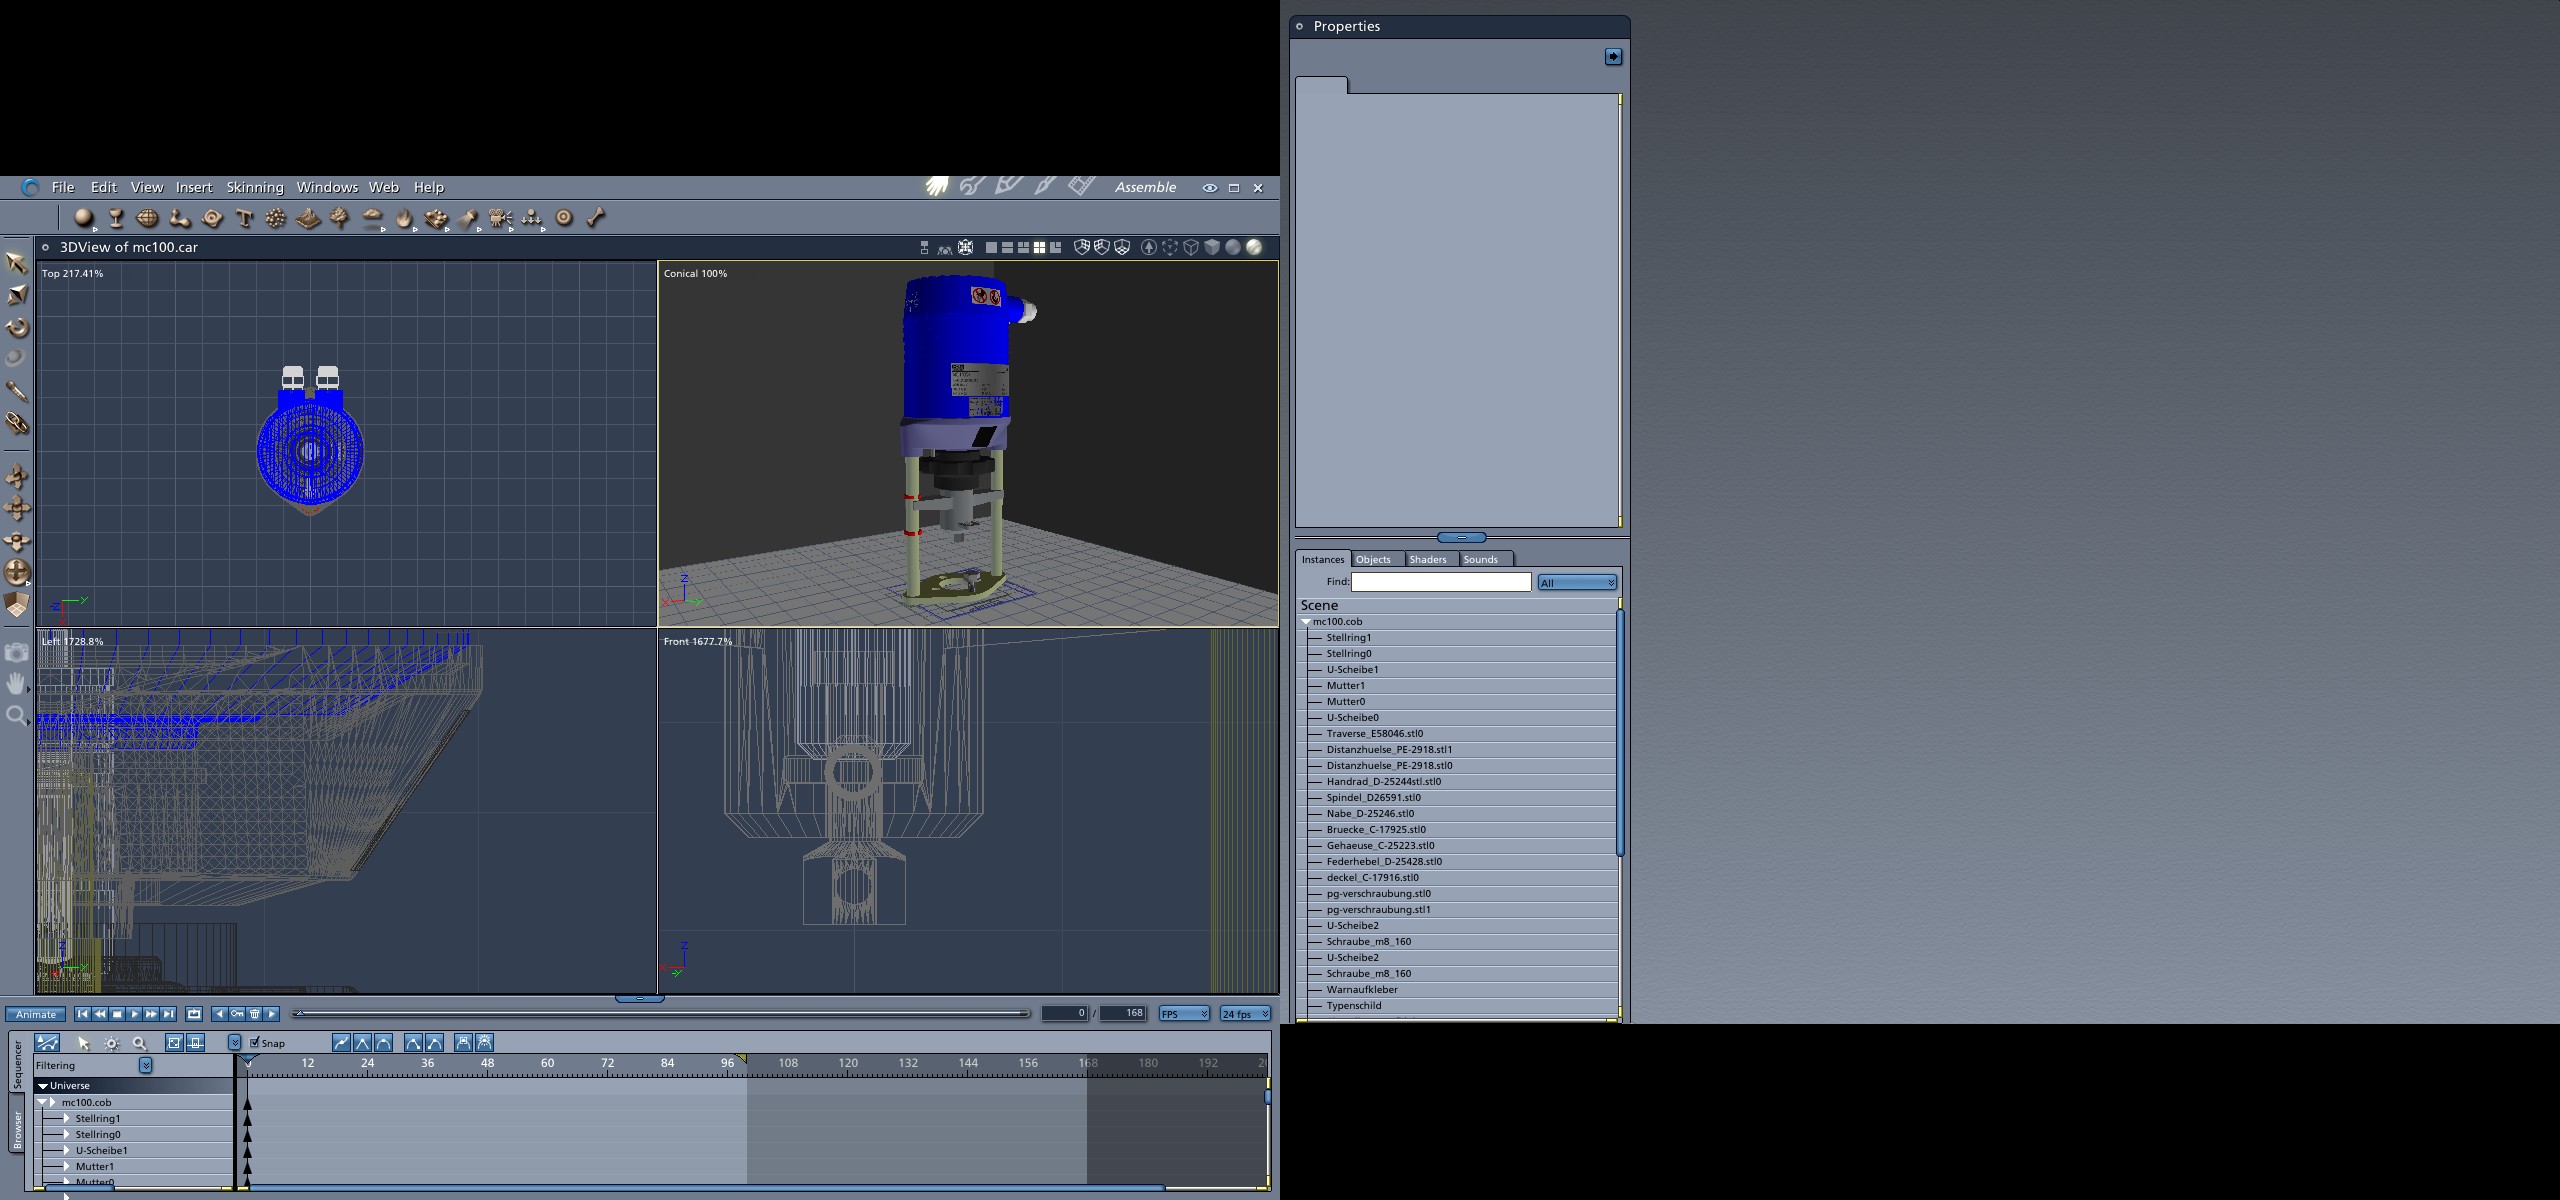Collapse the mc100.cob tree in Scene list
The height and width of the screenshot is (1200, 2560).
1306,621
